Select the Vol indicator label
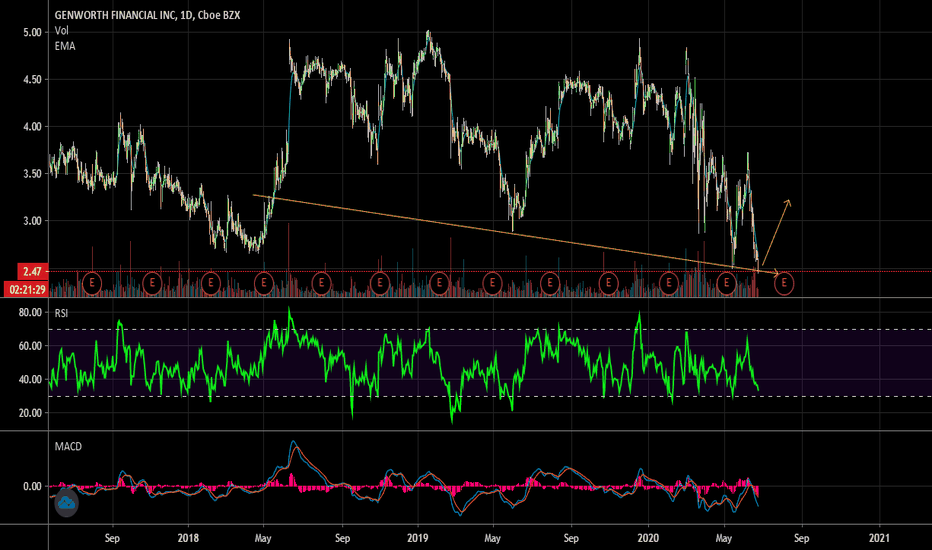 (61, 30)
